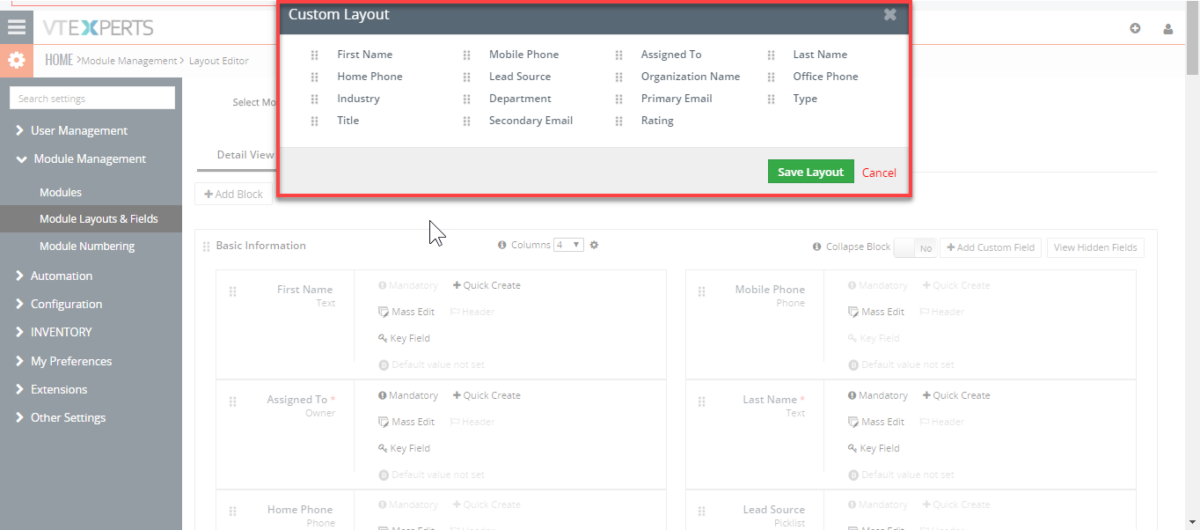Click the gear icon beside Columns dropdown
1200x530 pixels.
(594, 245)
